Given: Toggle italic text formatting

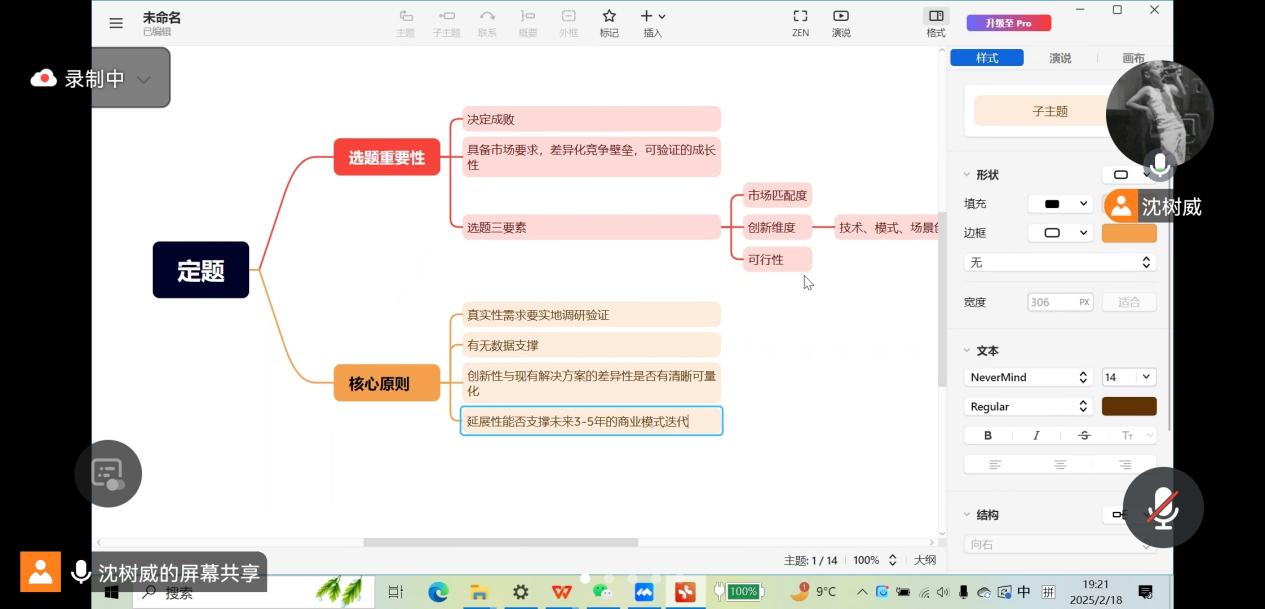Looking at the screenshot, I should [1036, 435].
